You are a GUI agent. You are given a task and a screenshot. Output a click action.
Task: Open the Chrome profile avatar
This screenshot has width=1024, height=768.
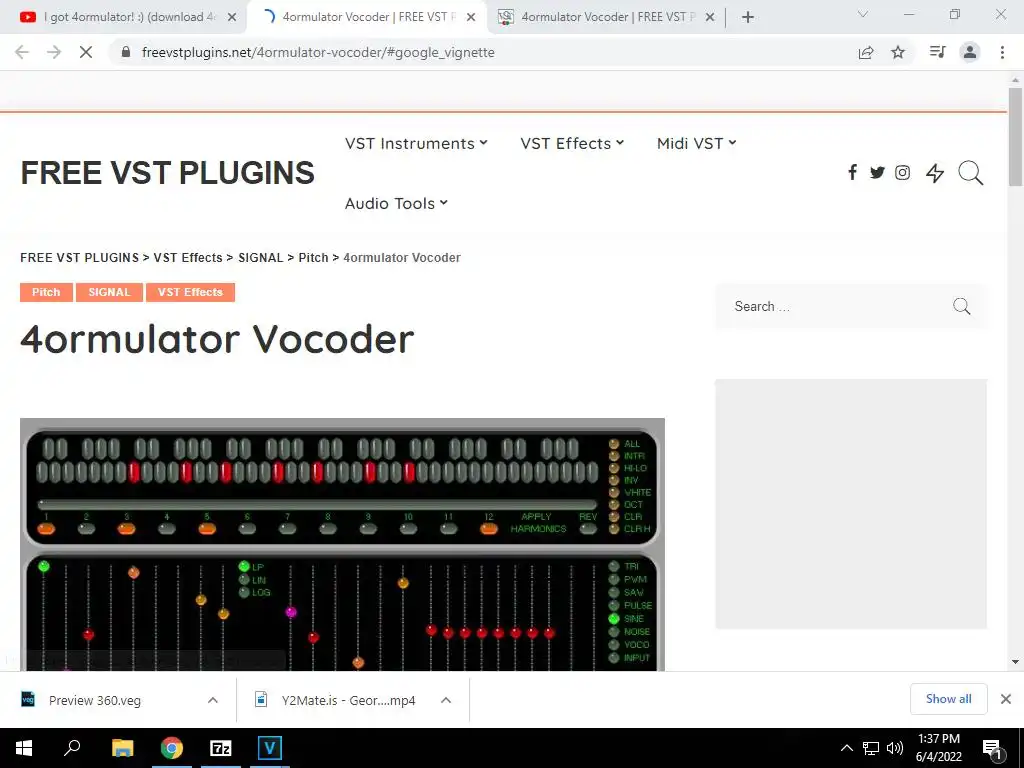(970, 52)
